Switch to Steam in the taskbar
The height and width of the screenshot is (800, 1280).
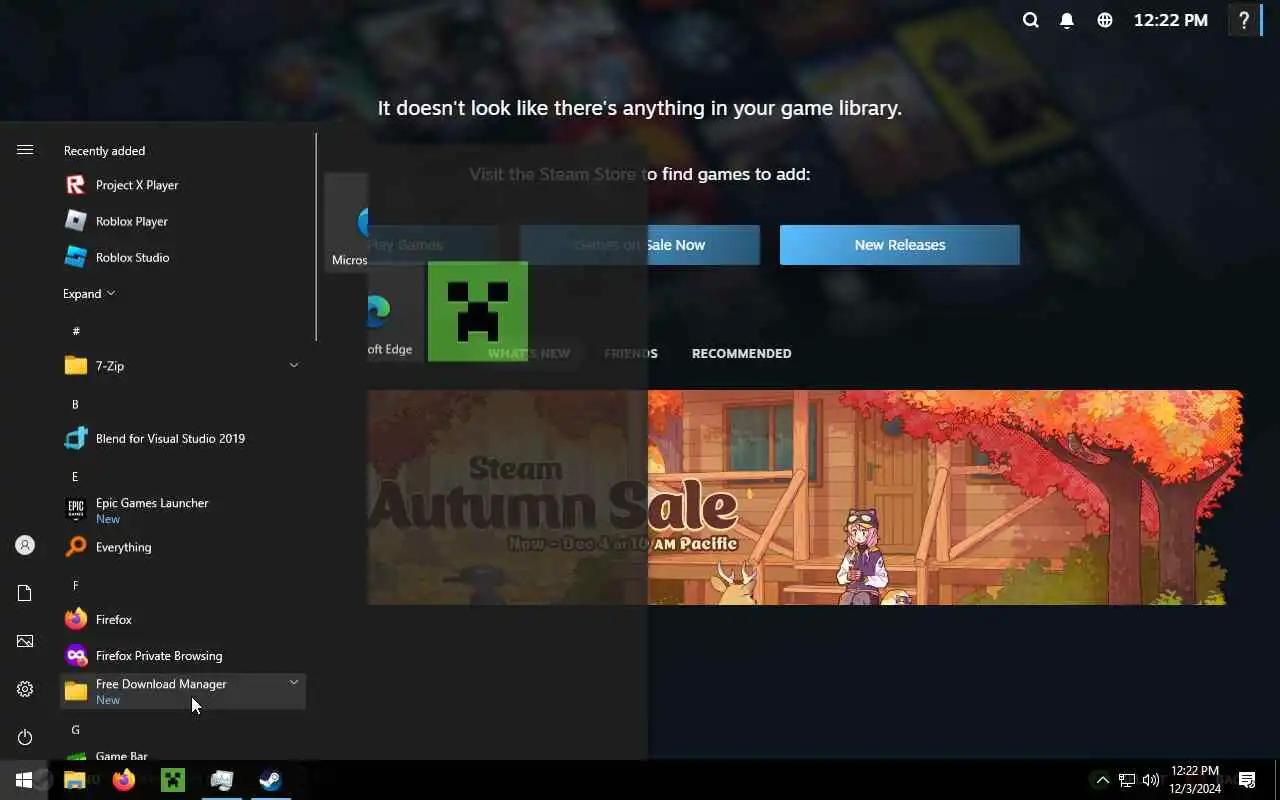click(270, 780)
